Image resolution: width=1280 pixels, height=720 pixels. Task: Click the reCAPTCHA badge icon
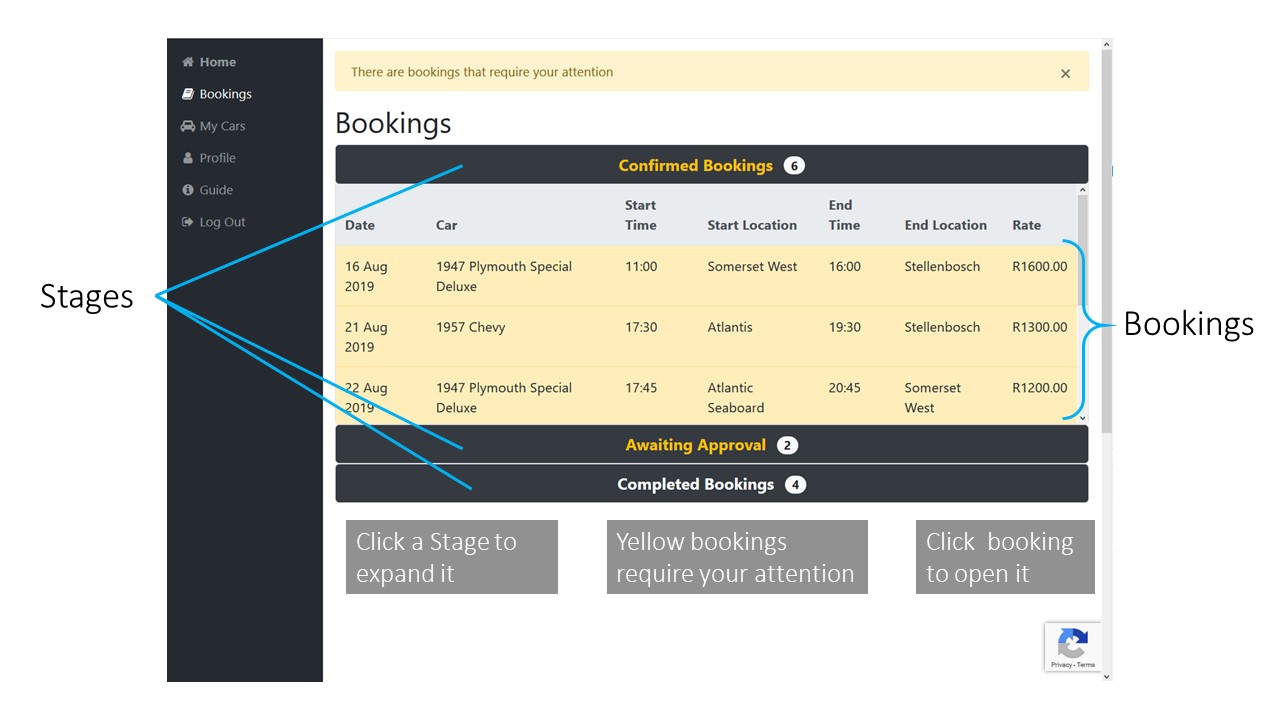(1073, 642)
